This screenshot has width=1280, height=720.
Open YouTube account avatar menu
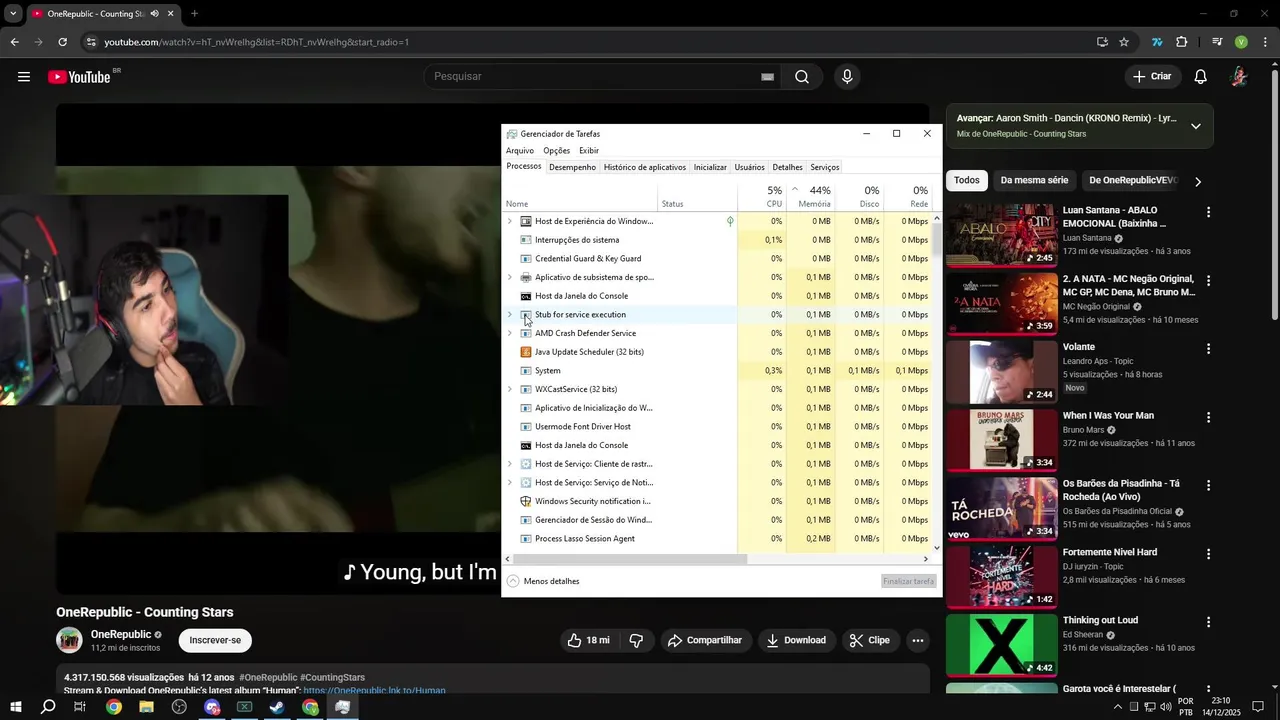pos(1239,77)
